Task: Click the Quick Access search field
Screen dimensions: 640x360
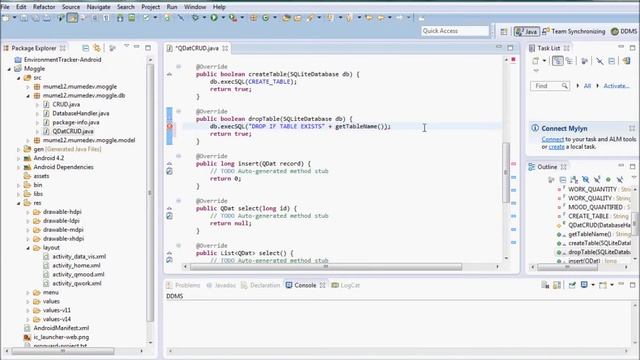Action: [455, 31]
